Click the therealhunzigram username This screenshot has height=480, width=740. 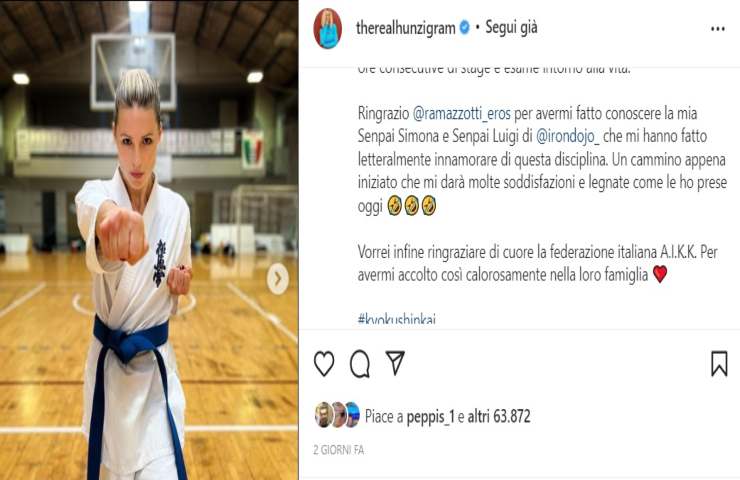coord(405,28)
